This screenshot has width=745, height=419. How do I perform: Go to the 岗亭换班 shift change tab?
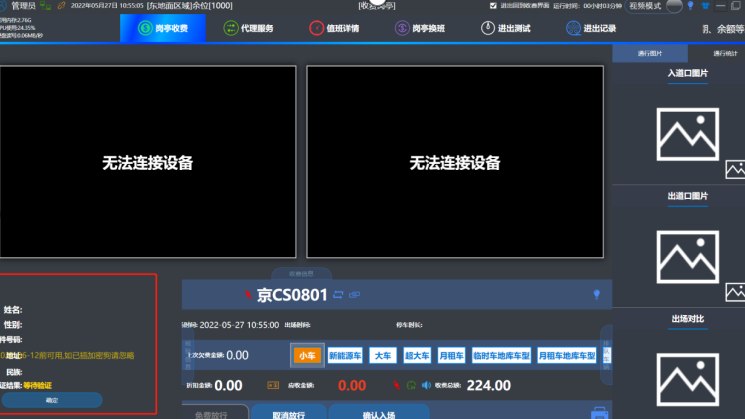(x=420, y=28)
